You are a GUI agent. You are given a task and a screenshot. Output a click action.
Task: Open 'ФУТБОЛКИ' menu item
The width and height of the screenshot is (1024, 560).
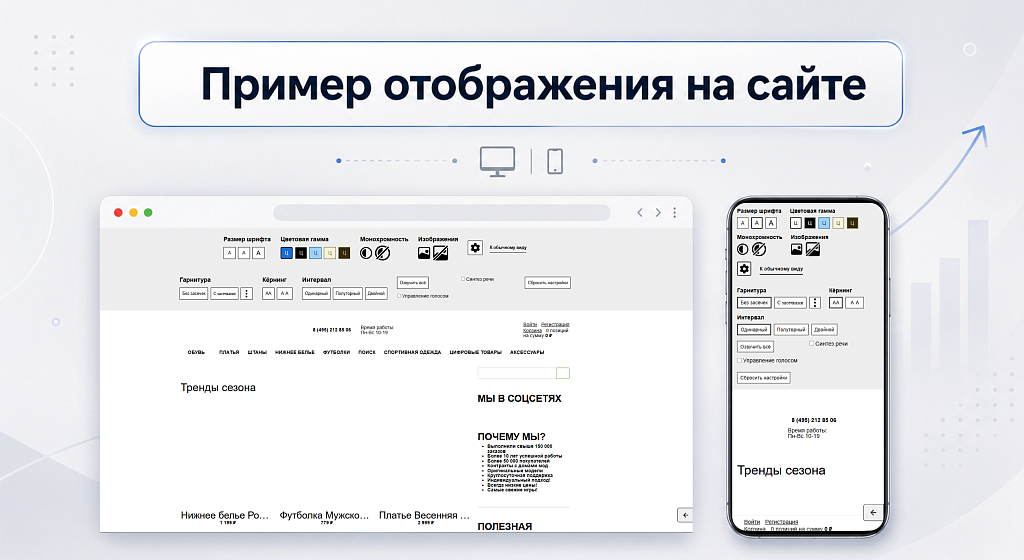pyautogui.click(x=336, y=352)
